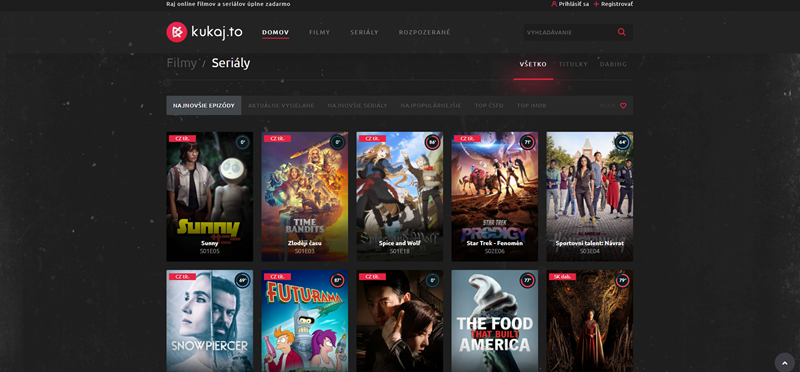This screenshot has height=372, width=800.
Task: Switch filter to Dabing
Action: point(613,64)
